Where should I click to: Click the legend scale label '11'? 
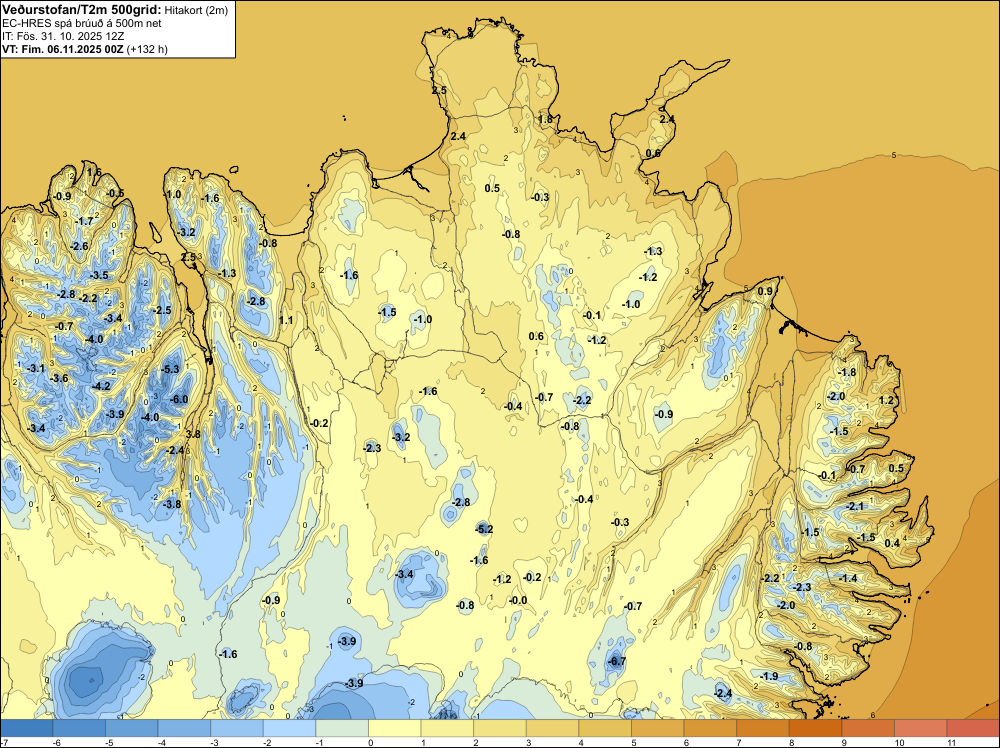coord(951,743)
